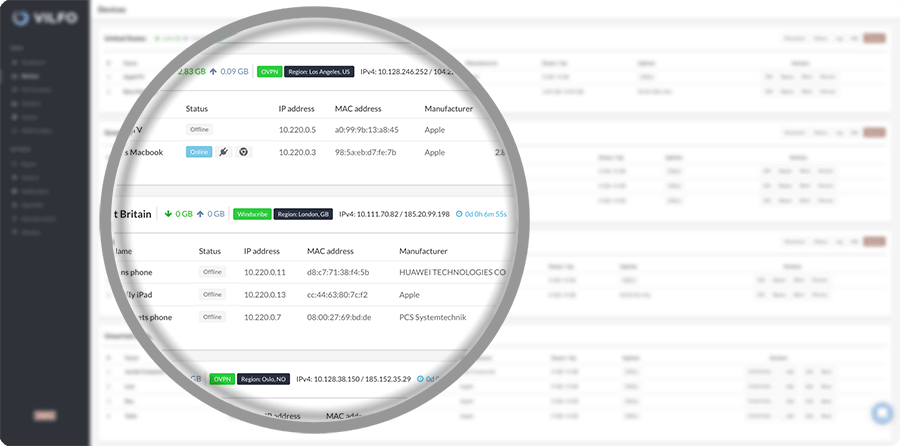Viewport: 900px width, 446px height.
Task: Click the clock icon beside 0d 0h 6m 55s
Action: [x=459, y=214]
